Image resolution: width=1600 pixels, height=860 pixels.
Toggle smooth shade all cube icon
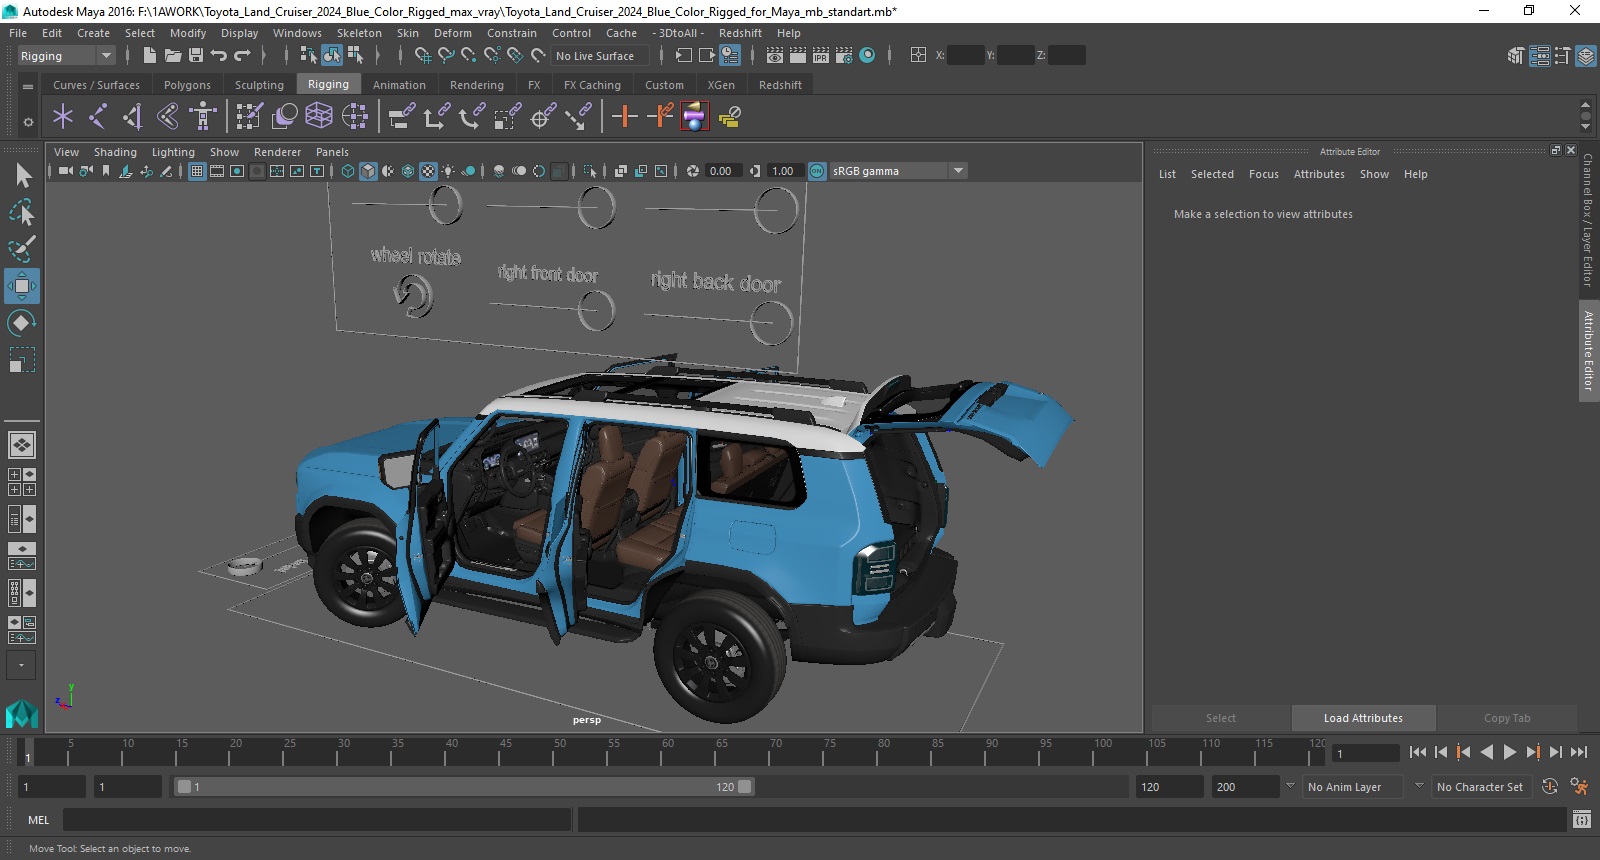368,171
